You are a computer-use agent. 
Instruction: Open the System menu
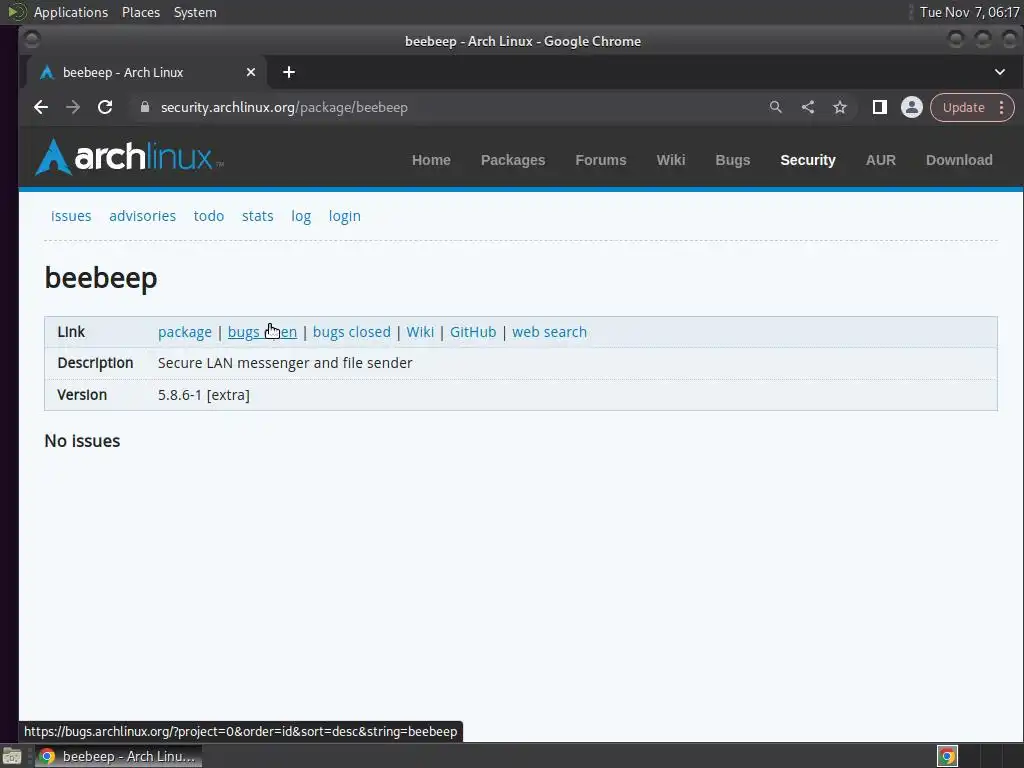point(195,12)
